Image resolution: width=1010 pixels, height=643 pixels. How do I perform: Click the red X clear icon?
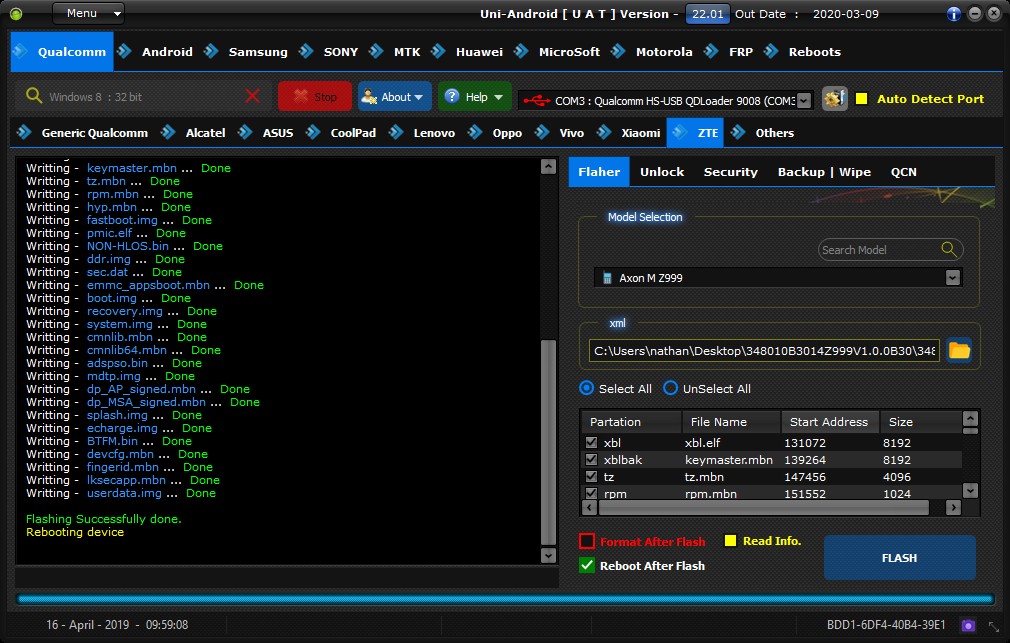click(x=252, y=97)
